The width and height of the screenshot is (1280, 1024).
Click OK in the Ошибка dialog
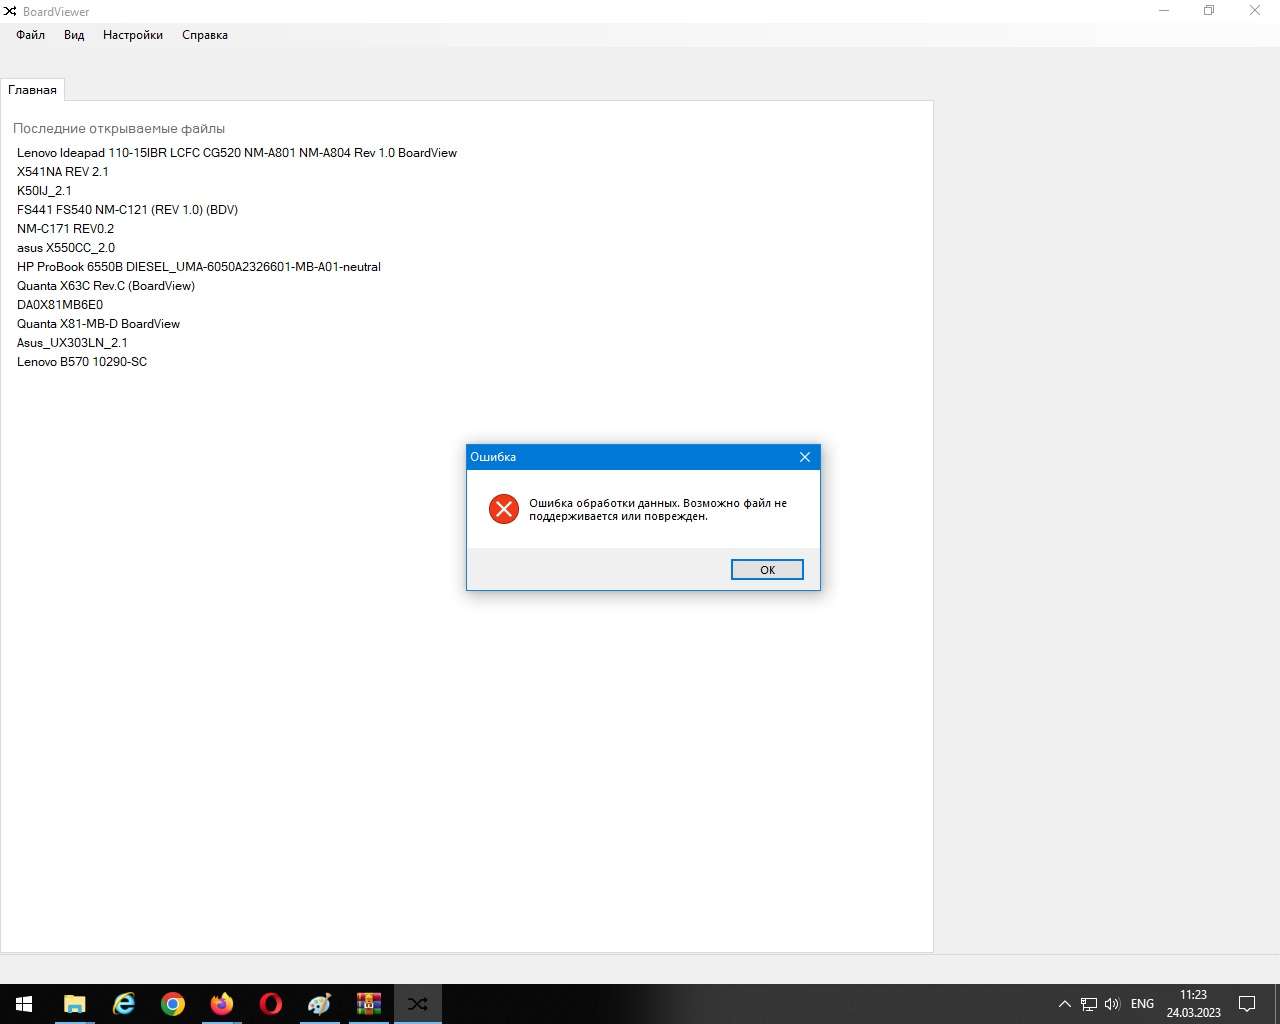click(767, 570)
